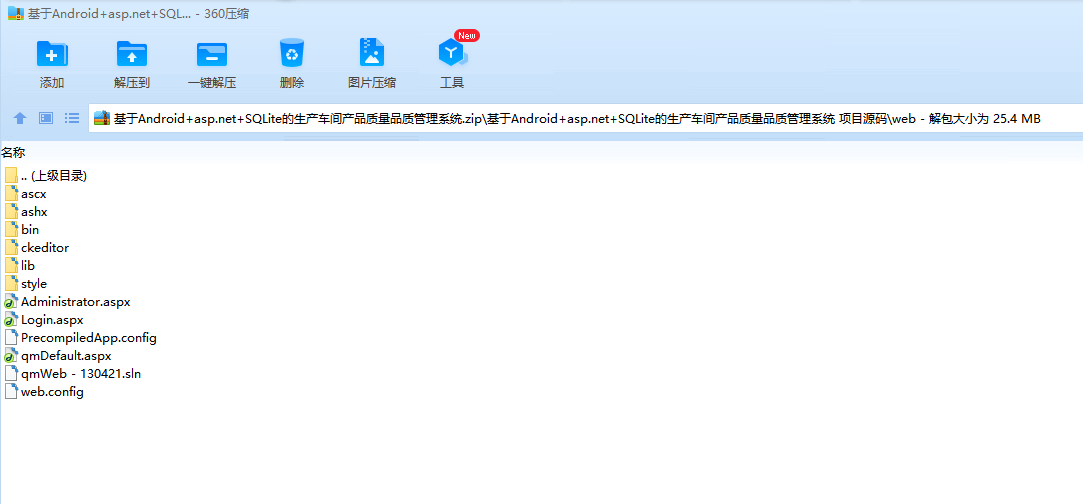Viewport: 1083px width, 504px height.
Task: Click the Delete (删除) recycle icon
Action: click(x=291, y=53)
